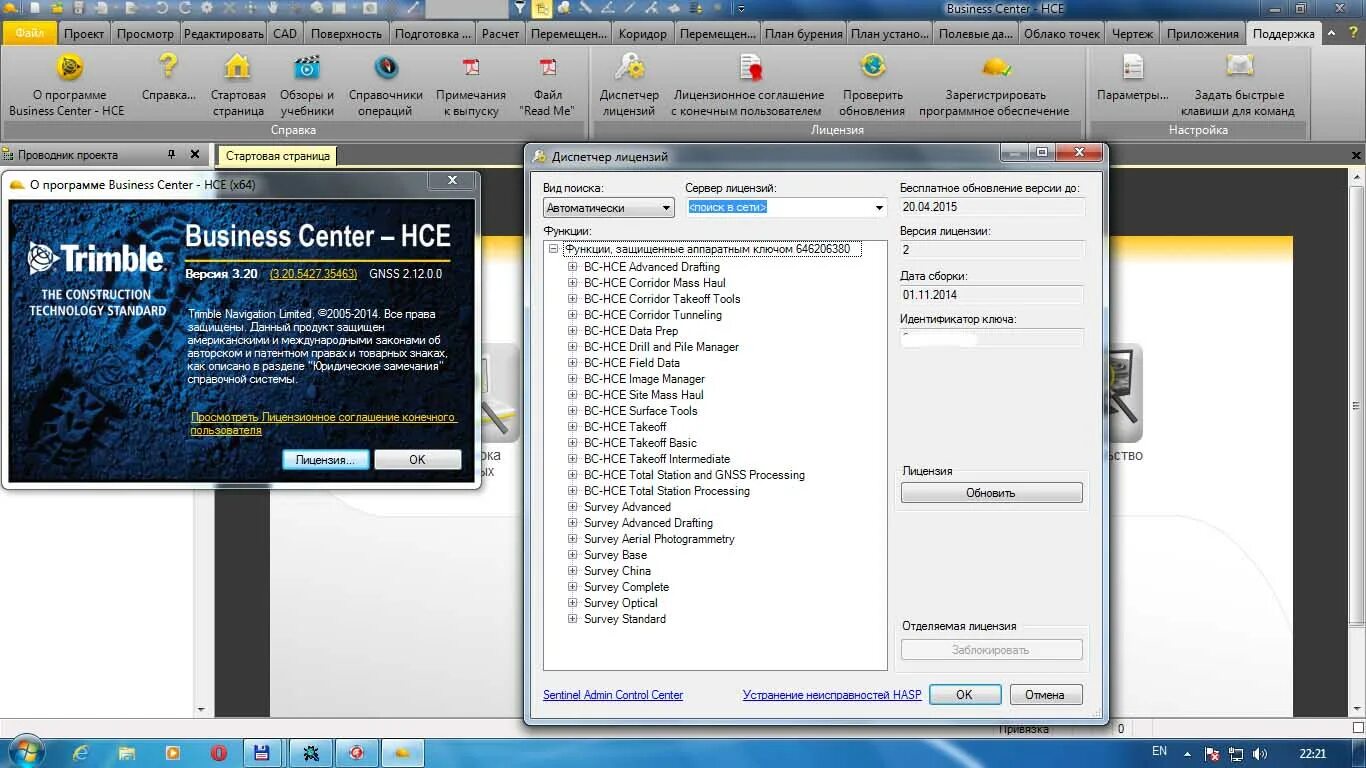Viewport: 1366px width, 768px height.
Task: Open Лицензионное соглашение с конечным пользователем icon
Action: (748, 68)
